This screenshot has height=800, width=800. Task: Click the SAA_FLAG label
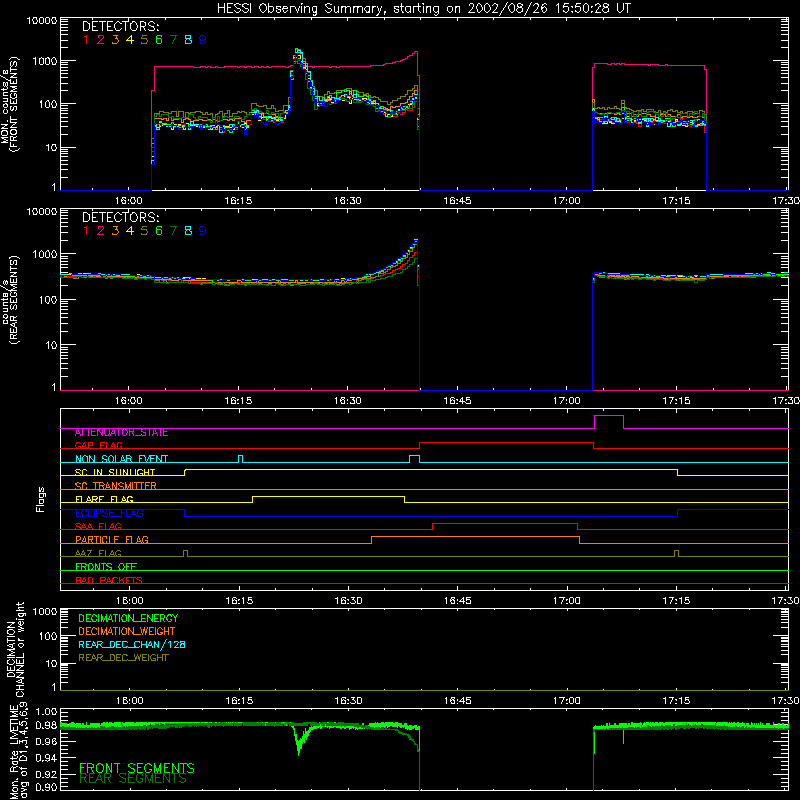pyautogui.click(x=98, y=527)
